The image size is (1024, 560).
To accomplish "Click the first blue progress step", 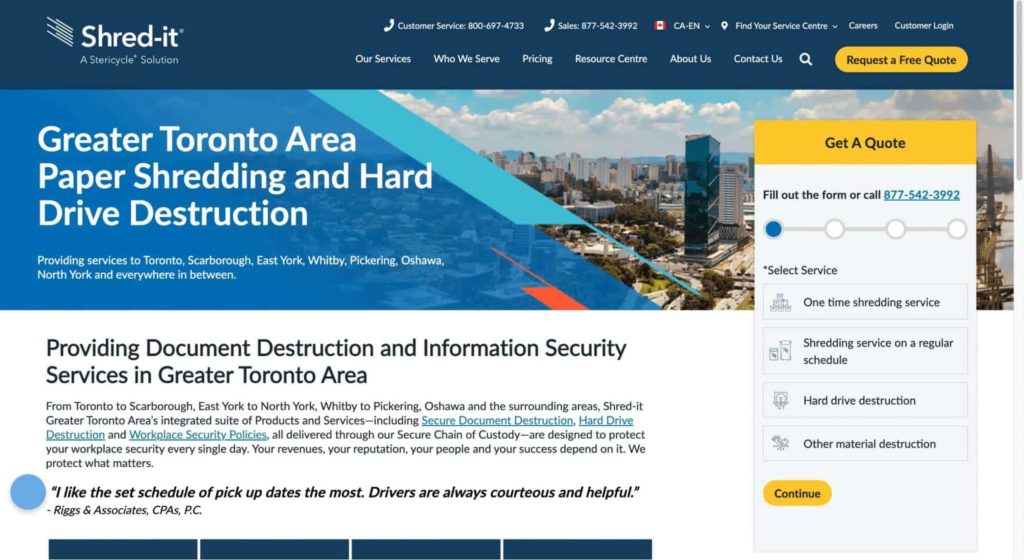I will point(773,229).
